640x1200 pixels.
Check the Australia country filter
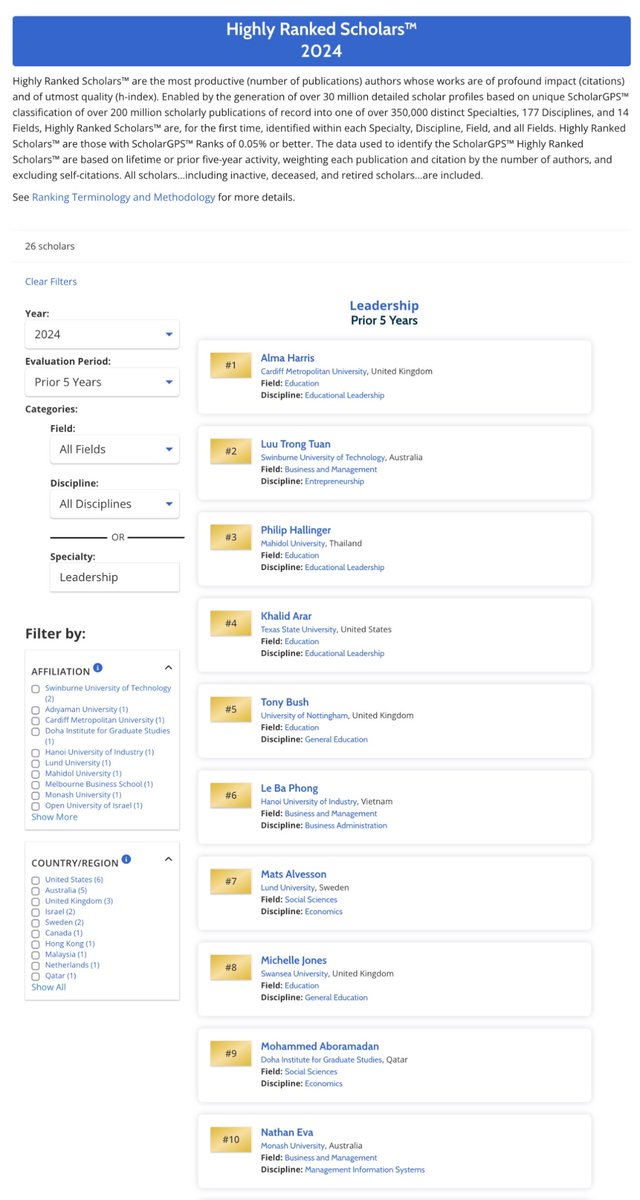coord(36,891)
